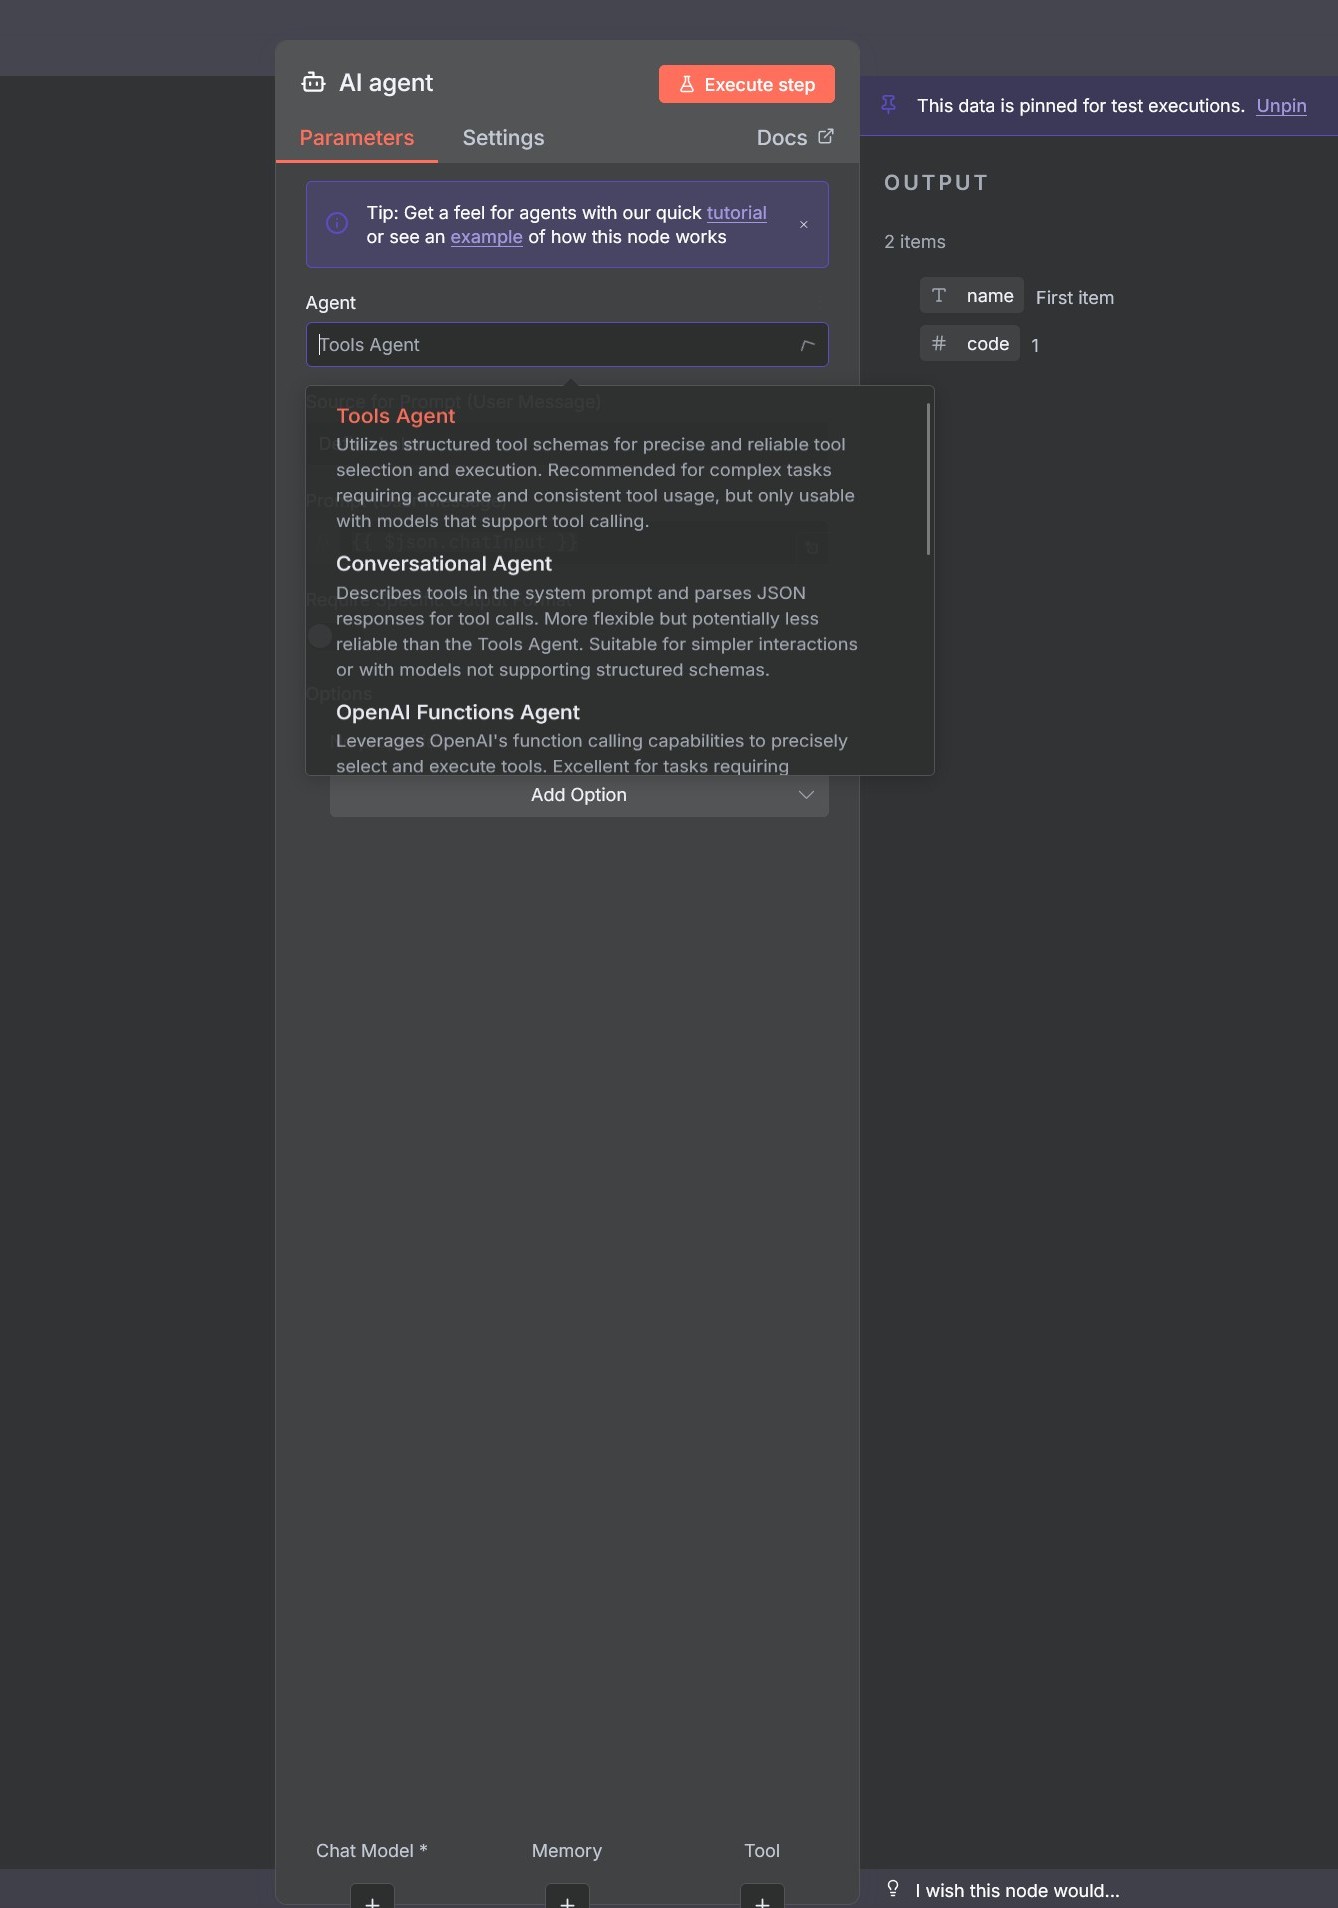Add a Memory connection with its plus button
Screen dimensions: 1338x1908
567,1897
